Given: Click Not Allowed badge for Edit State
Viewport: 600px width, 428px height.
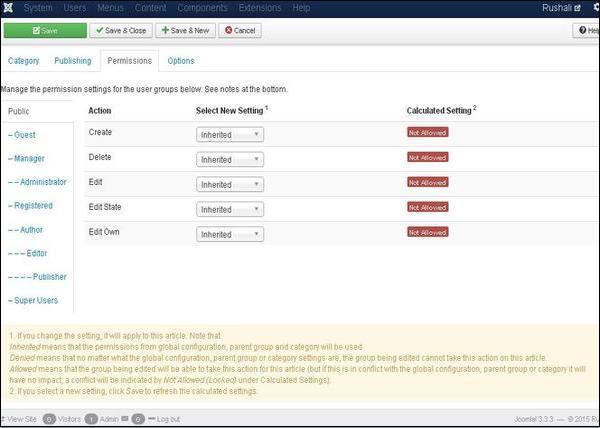Looking at the screenshot, I should tap(427, 207).
